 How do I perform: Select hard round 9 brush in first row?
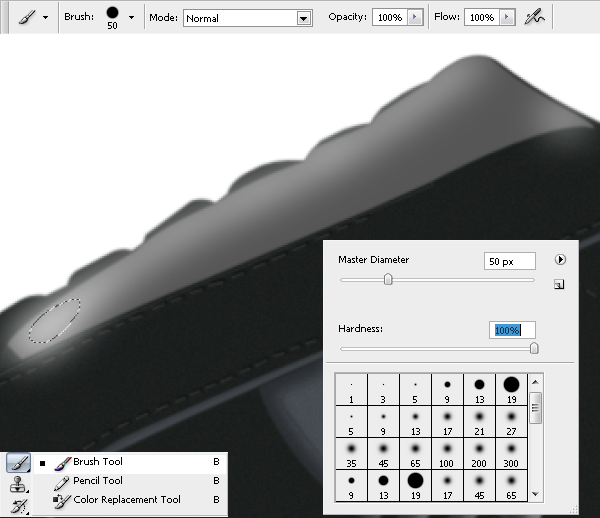click(447, 390)
